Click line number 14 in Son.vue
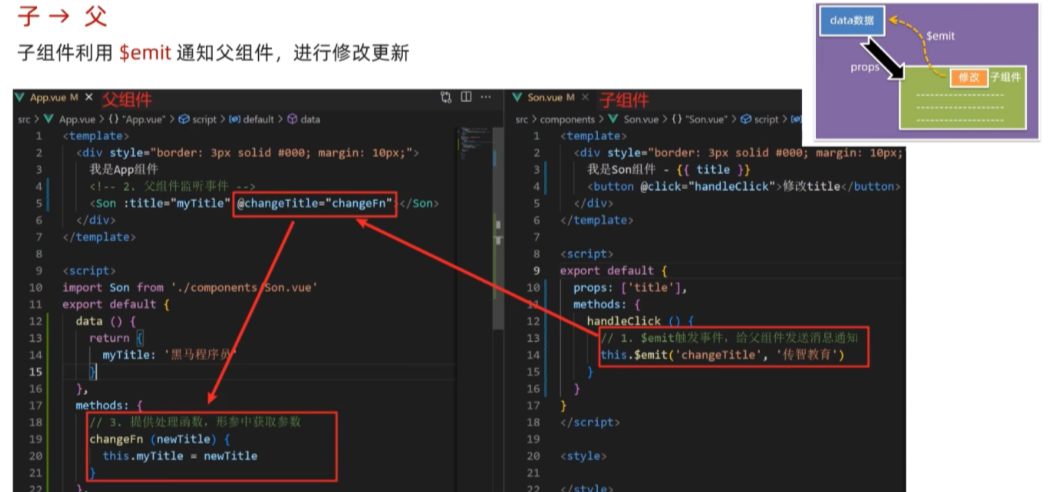The height and width of the screenshot is (492, 1048). [x=533, y=355]
